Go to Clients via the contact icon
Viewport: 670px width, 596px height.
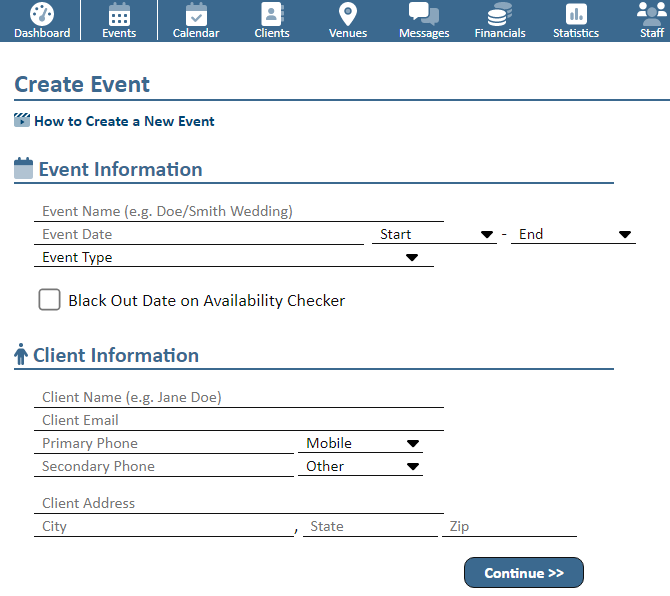pyautogui.click(x=271, y=14)
